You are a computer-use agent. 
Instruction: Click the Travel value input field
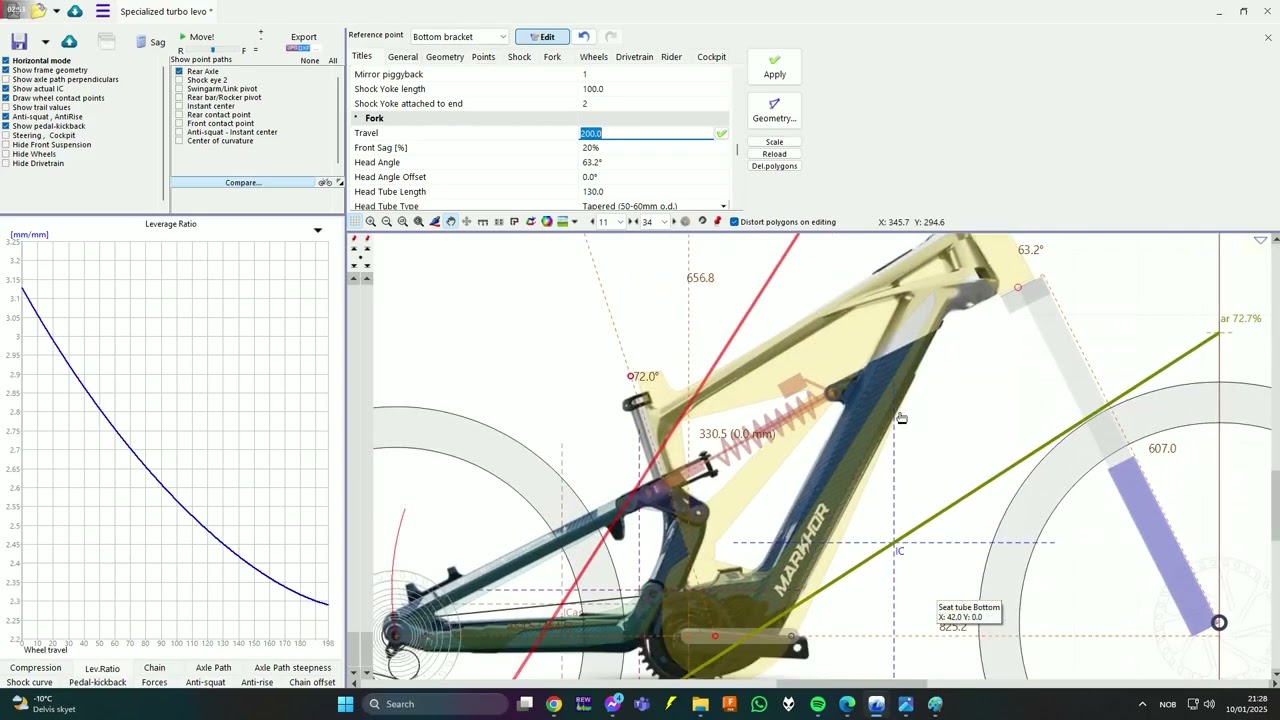pos(646,134)
